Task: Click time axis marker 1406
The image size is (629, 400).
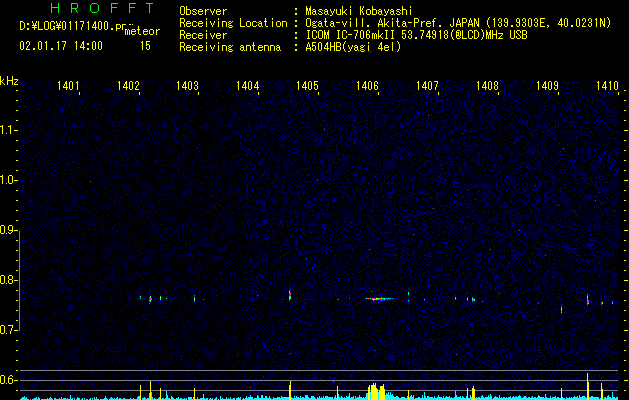Action: point(367,85)
